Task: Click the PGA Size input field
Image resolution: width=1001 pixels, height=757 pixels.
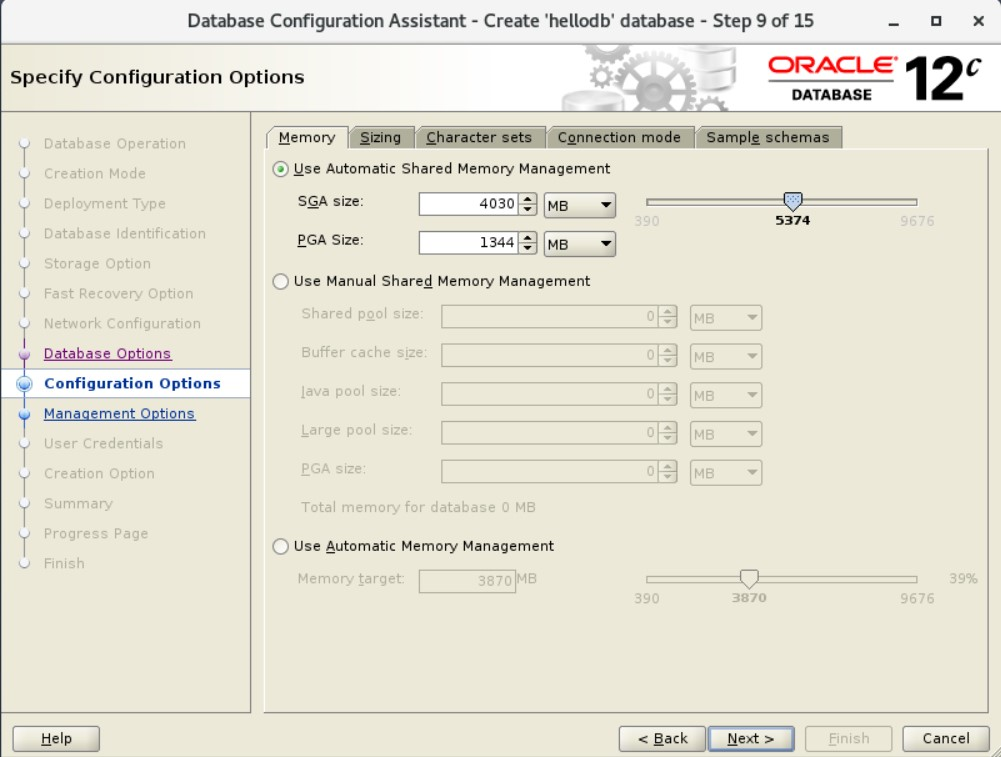Action: [468, 243]
